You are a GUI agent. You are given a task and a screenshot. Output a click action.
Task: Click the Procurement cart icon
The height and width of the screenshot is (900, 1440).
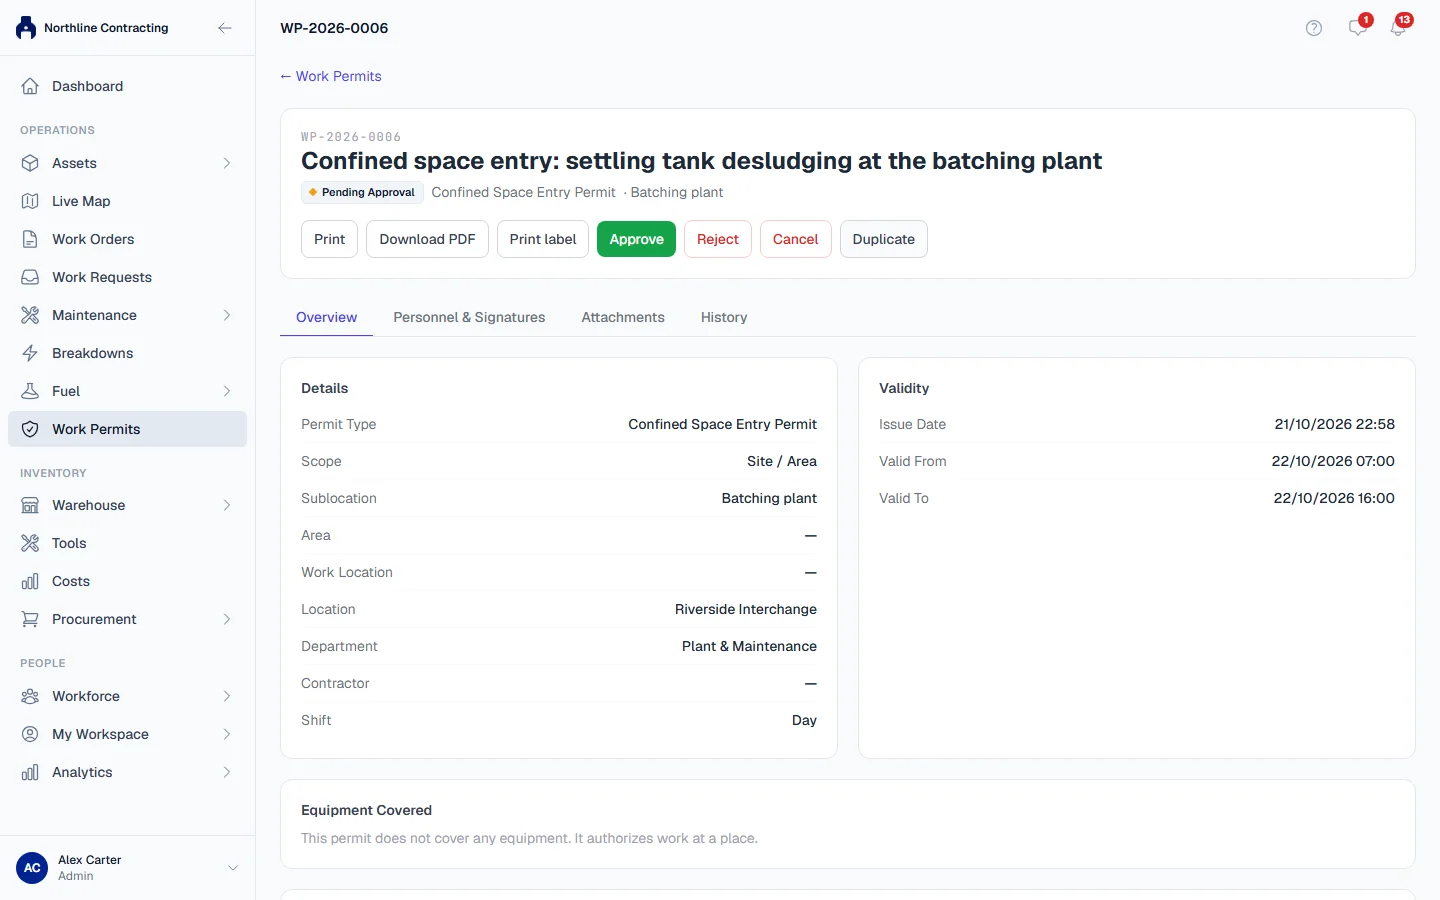coord(30,619)
